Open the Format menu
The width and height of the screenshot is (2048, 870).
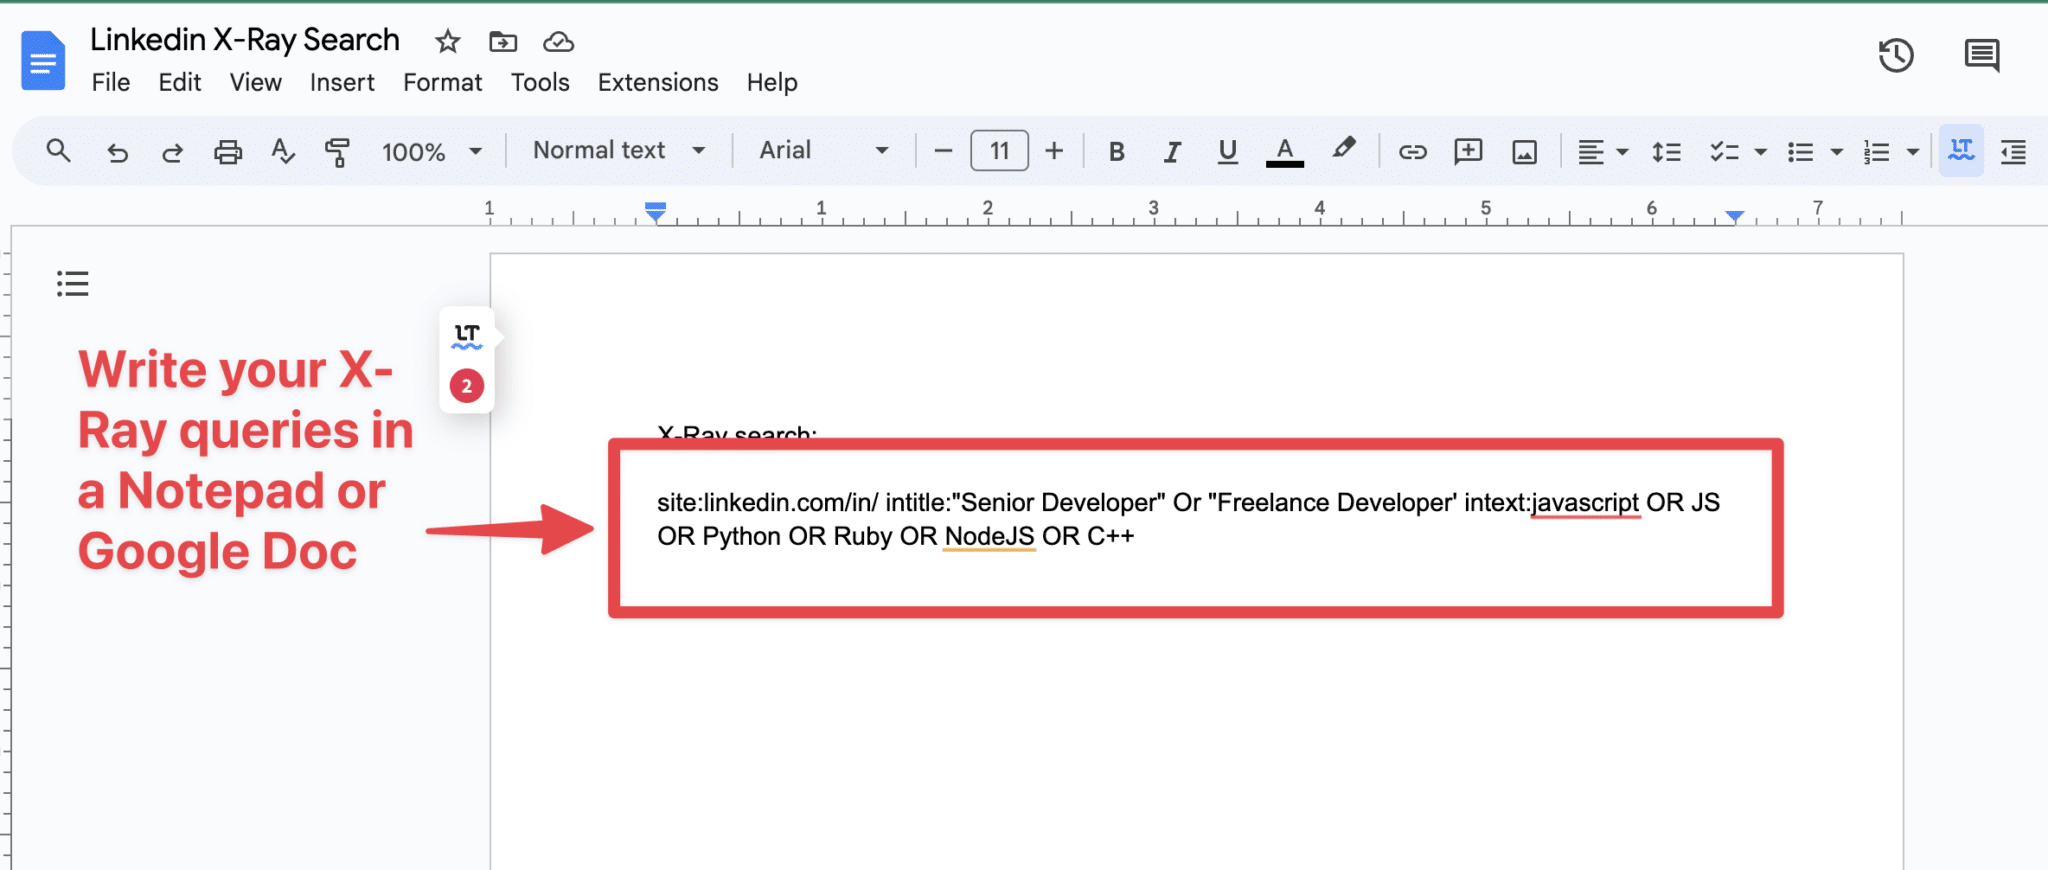coord(442,83)
